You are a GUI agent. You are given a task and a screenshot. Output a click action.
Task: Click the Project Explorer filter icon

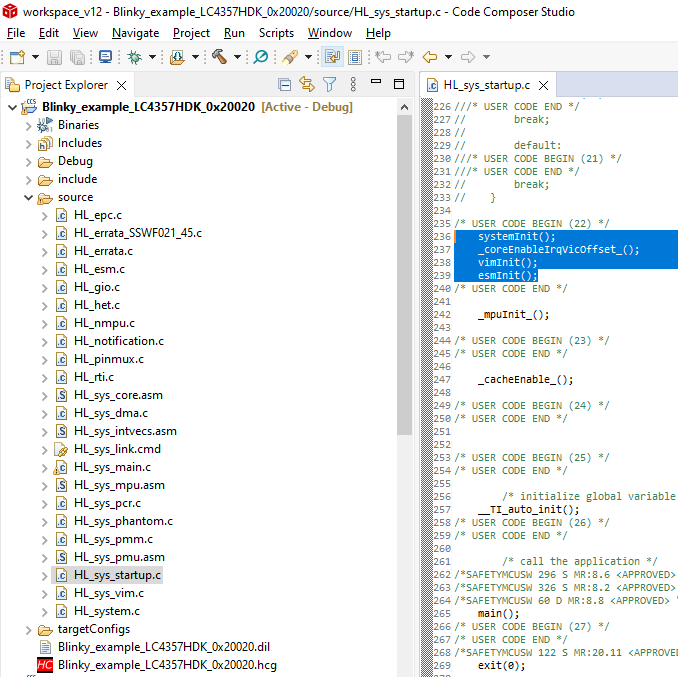[329, 85]
